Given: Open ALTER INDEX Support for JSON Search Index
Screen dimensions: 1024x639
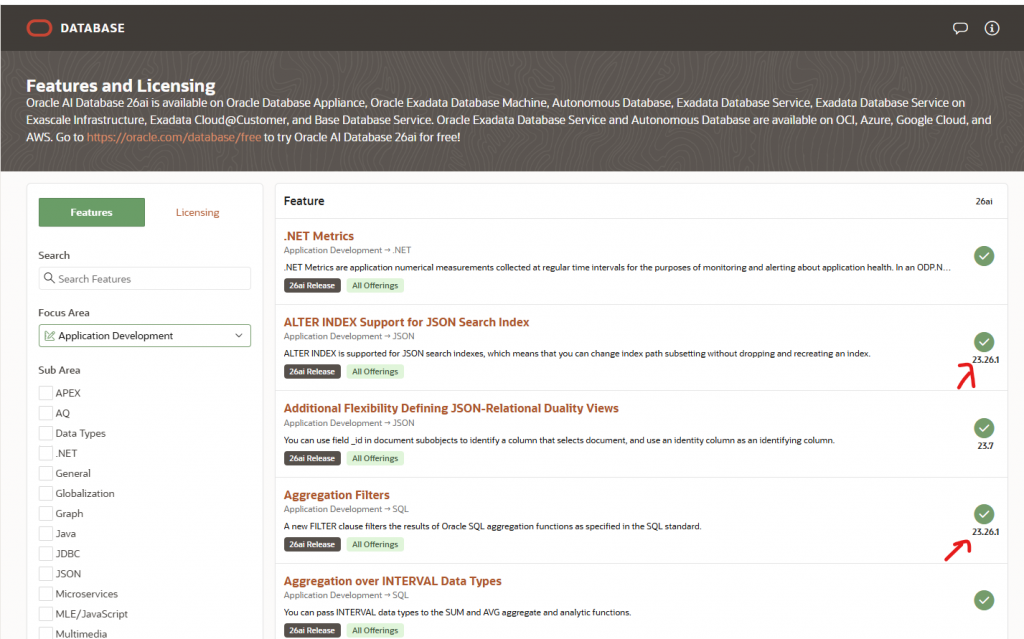Looking at the screenshot, I should point(406,322).
